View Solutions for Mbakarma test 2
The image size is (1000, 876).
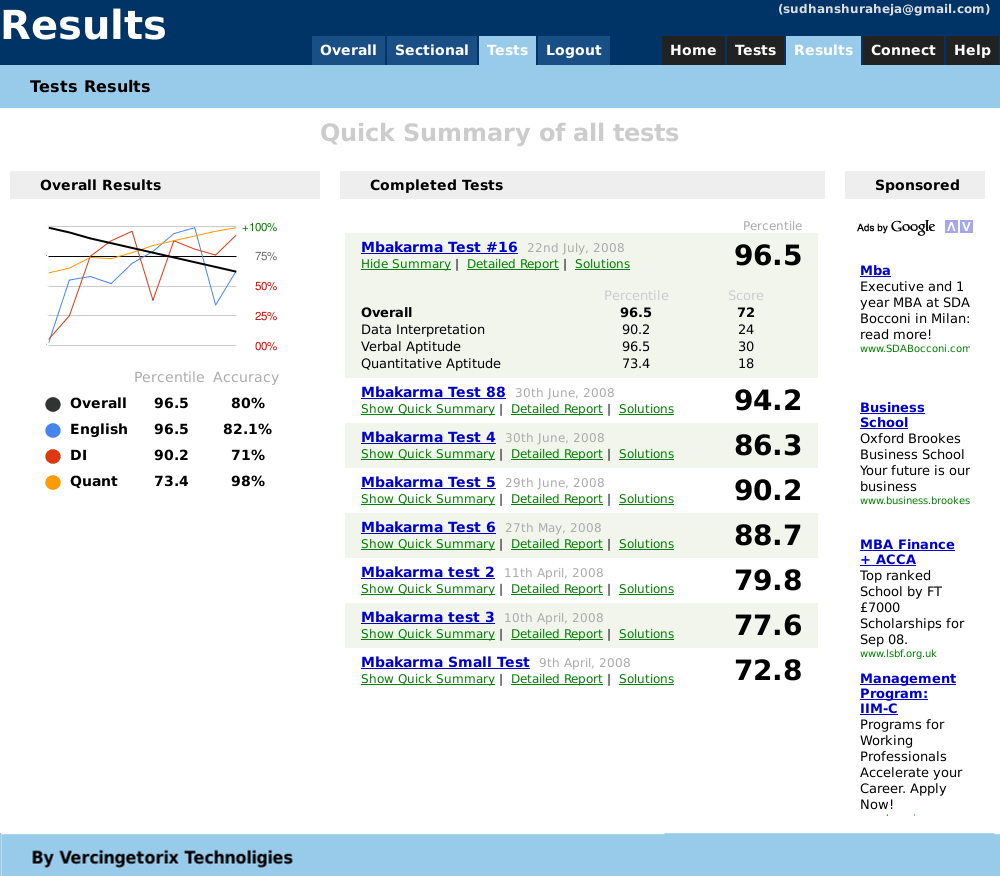pos(646,589)
